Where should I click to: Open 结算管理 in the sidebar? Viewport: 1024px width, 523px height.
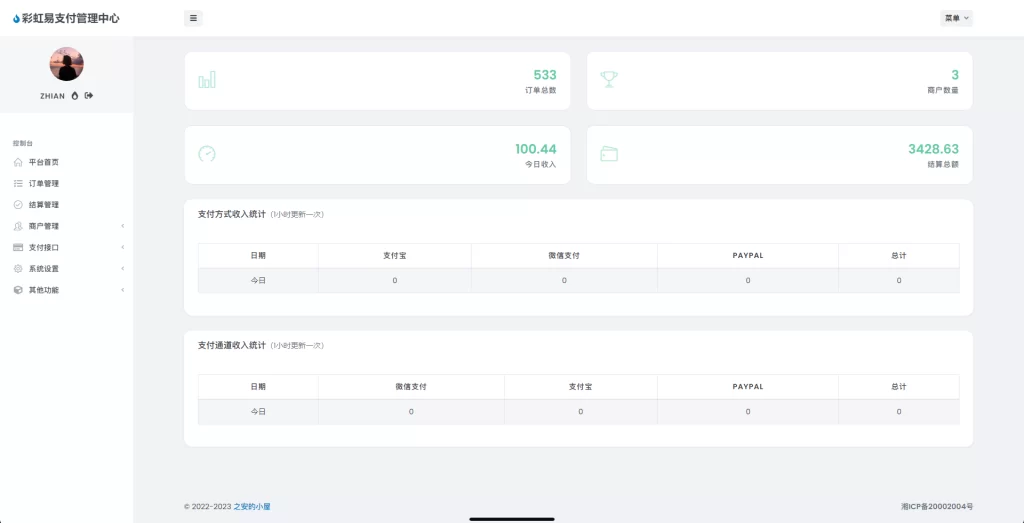[67, 204]
